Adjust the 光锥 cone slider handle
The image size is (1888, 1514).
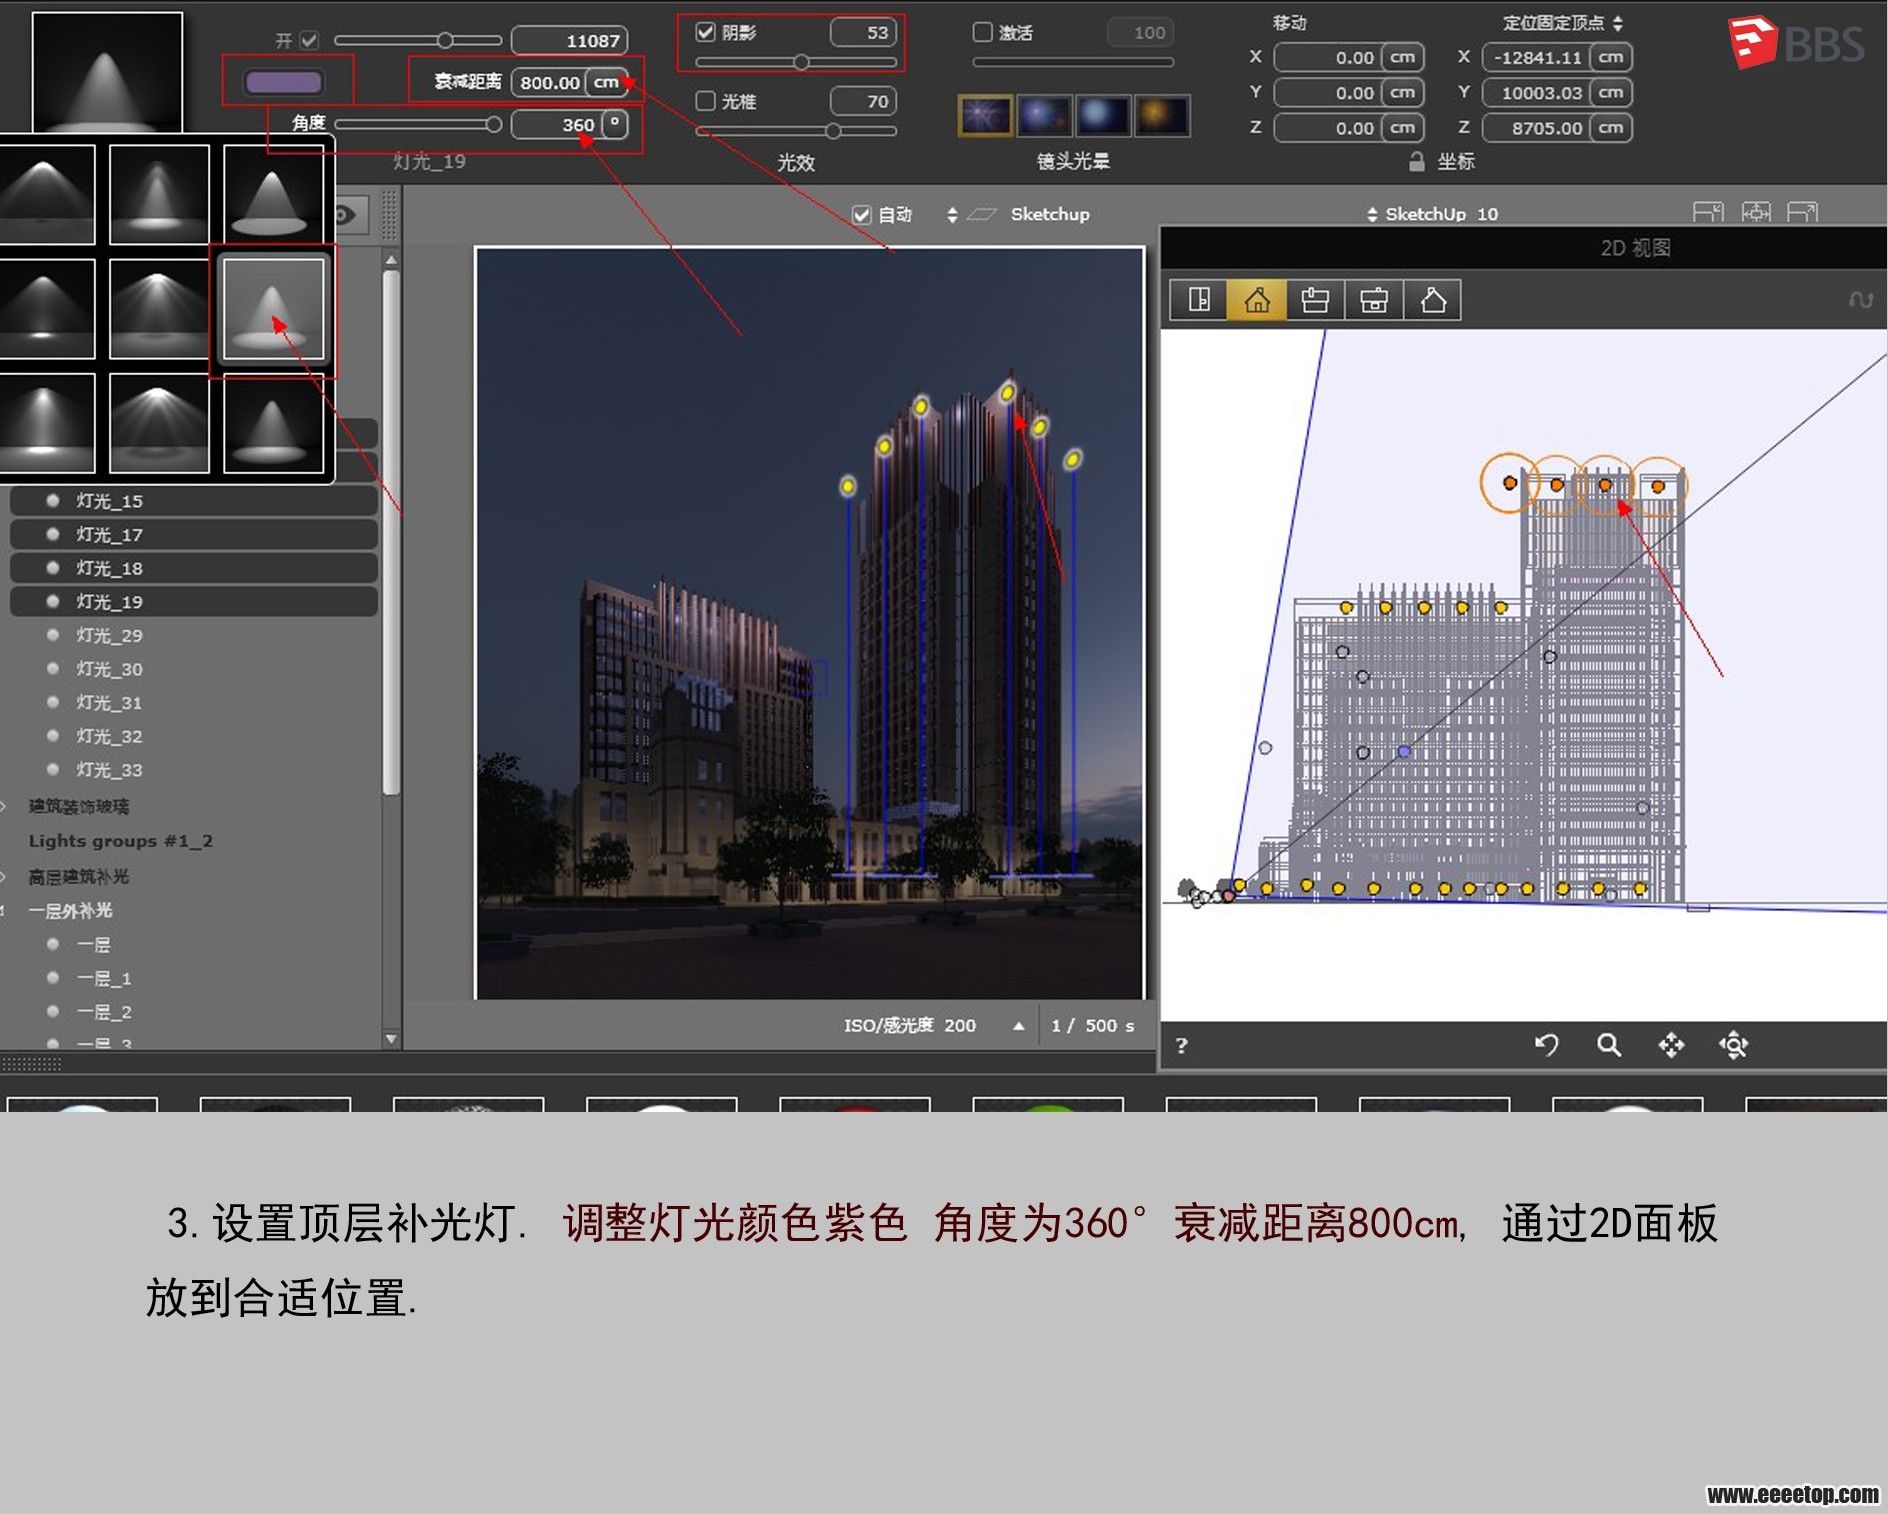[833, 131]
